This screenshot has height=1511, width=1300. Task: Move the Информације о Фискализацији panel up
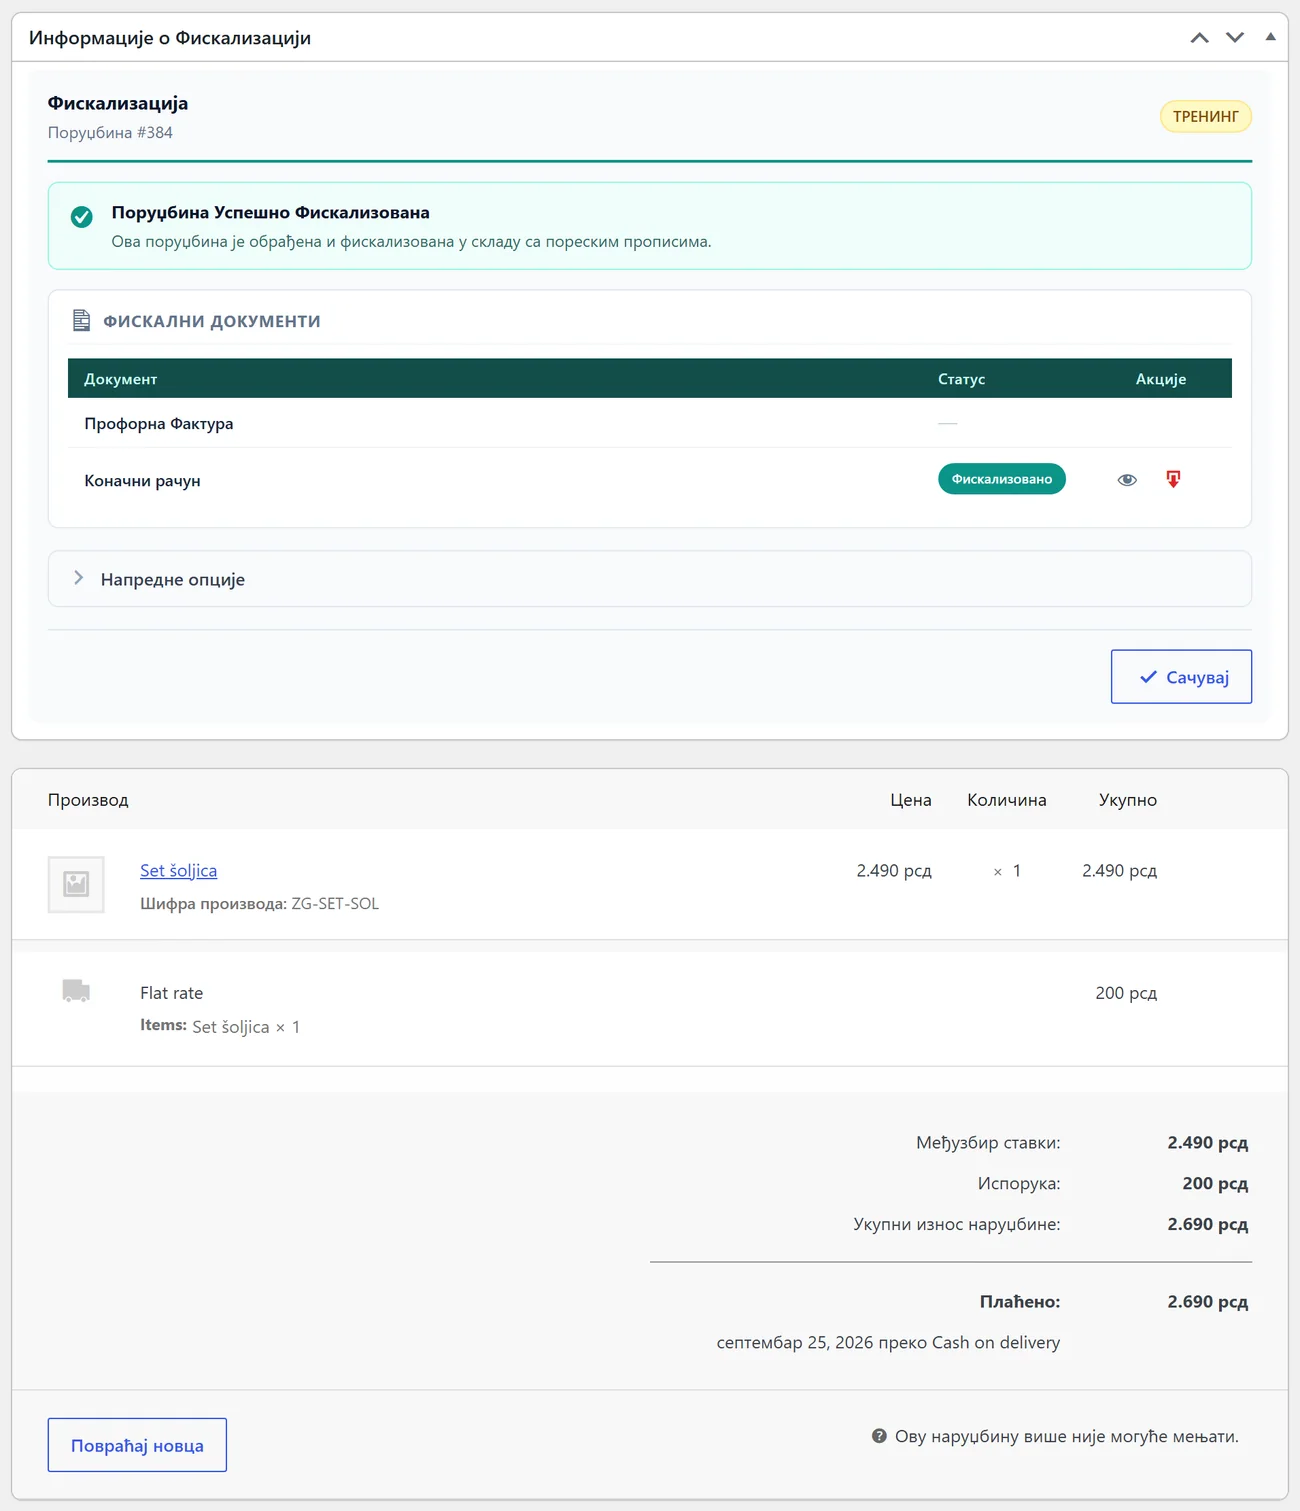[x=1200, y=38]
